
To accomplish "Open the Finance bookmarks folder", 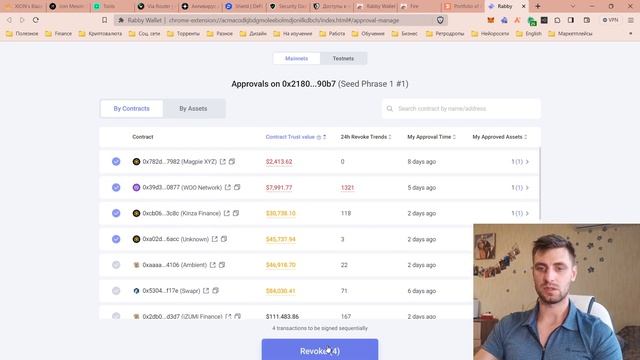I will [58, 34].
